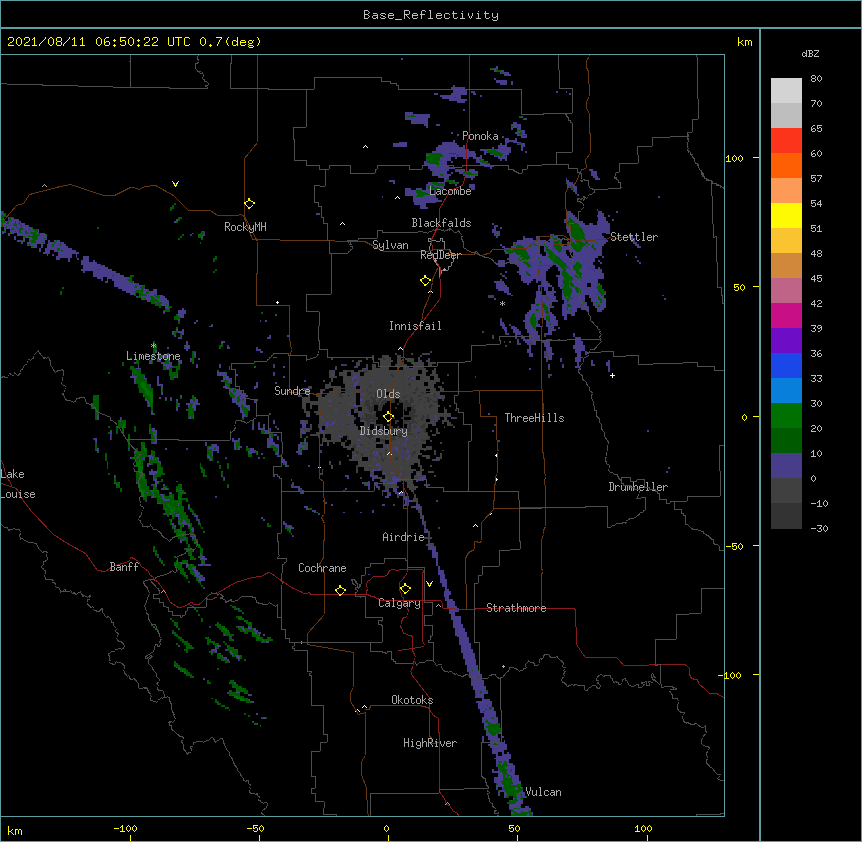
Task: Pick the bright yellow 54 dBZ legend swatch
Action: tap(786, 215)
